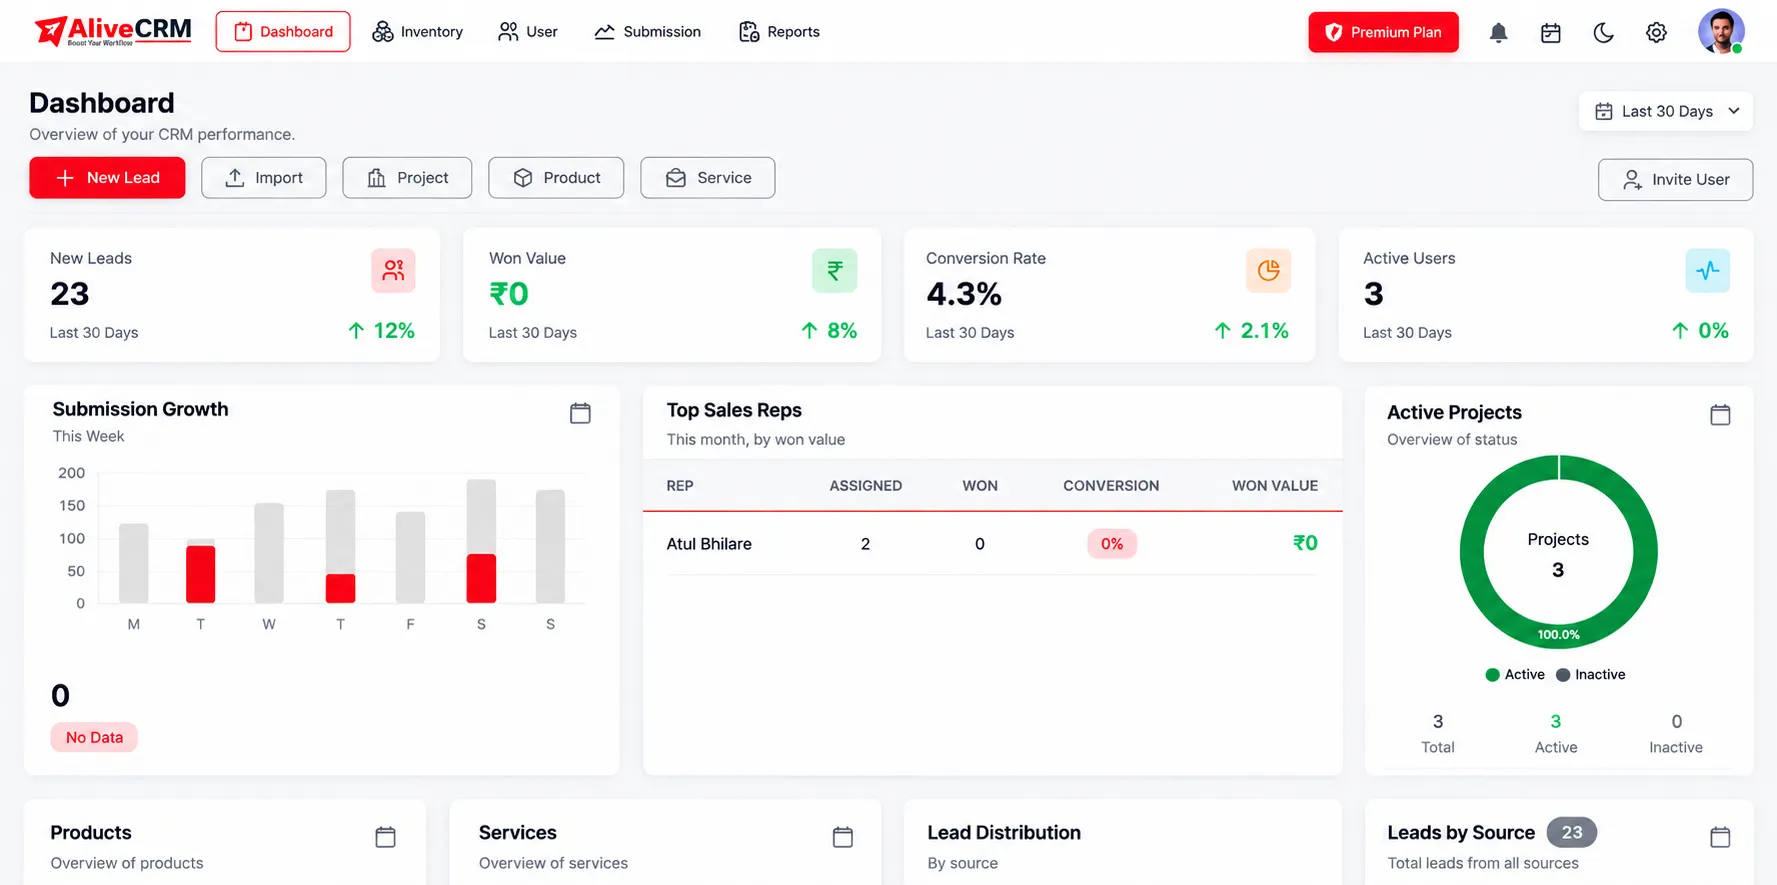This screenshot has width=1777, height=885.
Task: Toggle Active legend in projects chart
Action: tap(1515, 675)
